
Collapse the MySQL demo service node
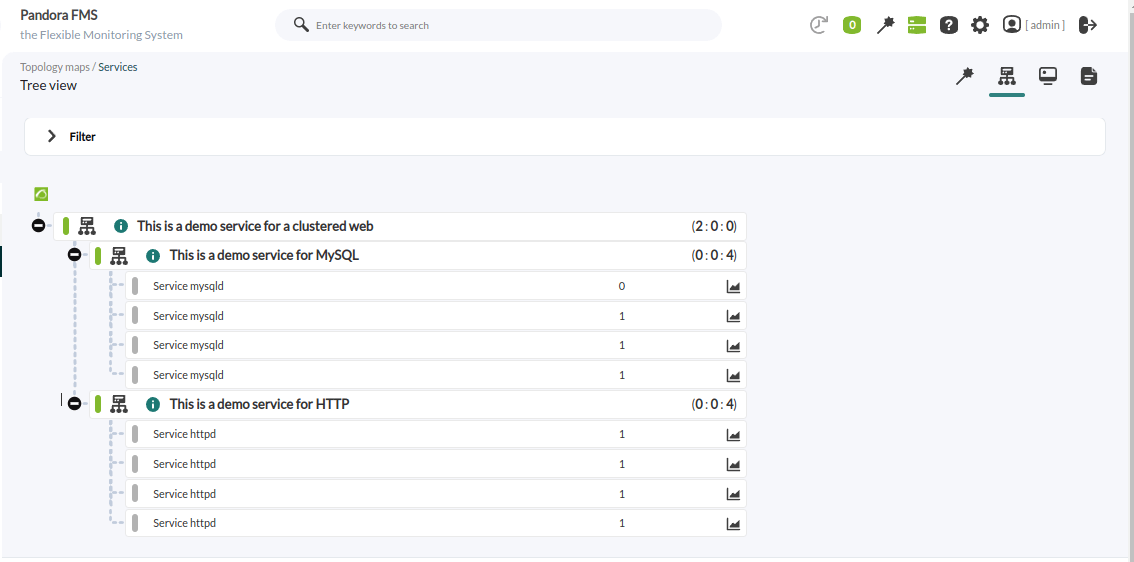[x=74, y=255]
